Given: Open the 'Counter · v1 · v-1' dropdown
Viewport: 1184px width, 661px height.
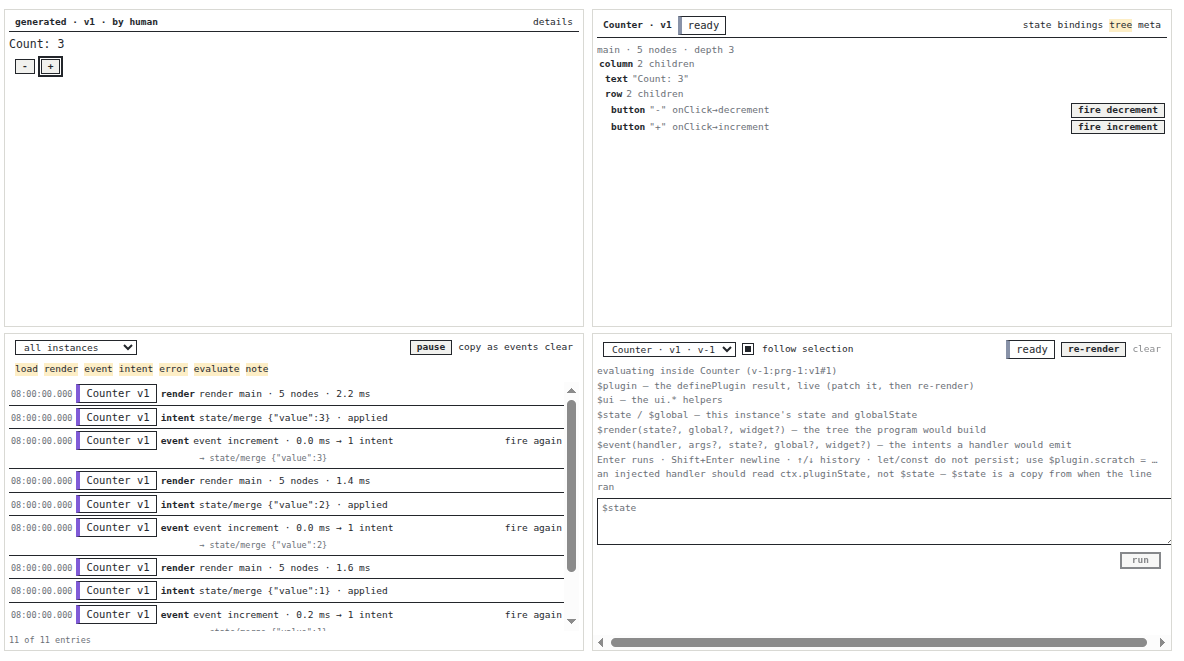Looking at the screenshot, I should click(669, 349).
